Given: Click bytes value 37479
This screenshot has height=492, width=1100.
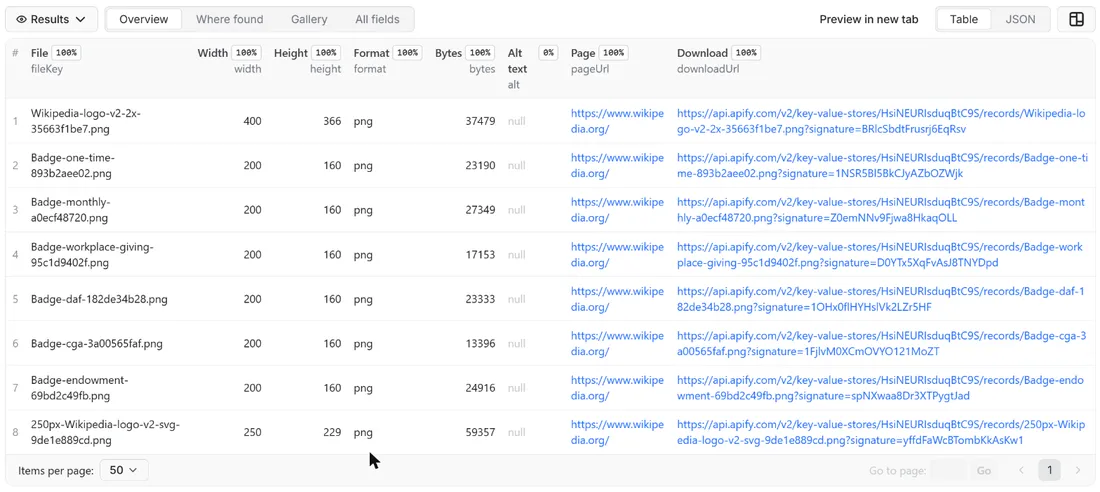Looking at the screenshot, I should pos(481,121).
